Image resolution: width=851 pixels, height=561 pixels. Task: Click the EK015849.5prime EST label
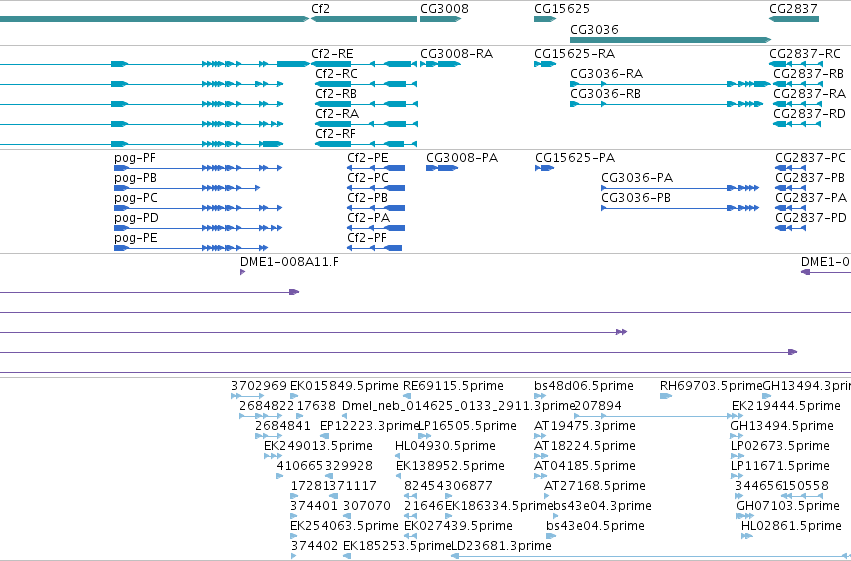pyautogui.click(x=344, y=386)
